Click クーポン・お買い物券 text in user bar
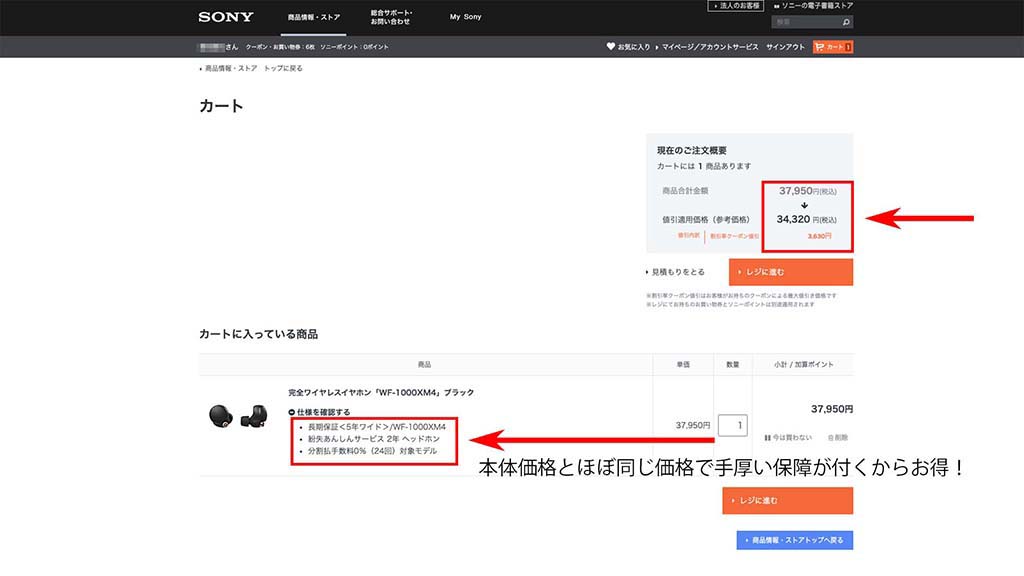The width and height of the screenshot is (1024, 576). coord(280,47)
